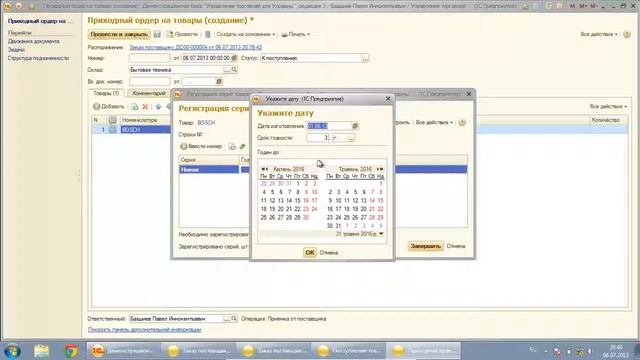Open help icon at document top right
640x360 pixels.
627,34
